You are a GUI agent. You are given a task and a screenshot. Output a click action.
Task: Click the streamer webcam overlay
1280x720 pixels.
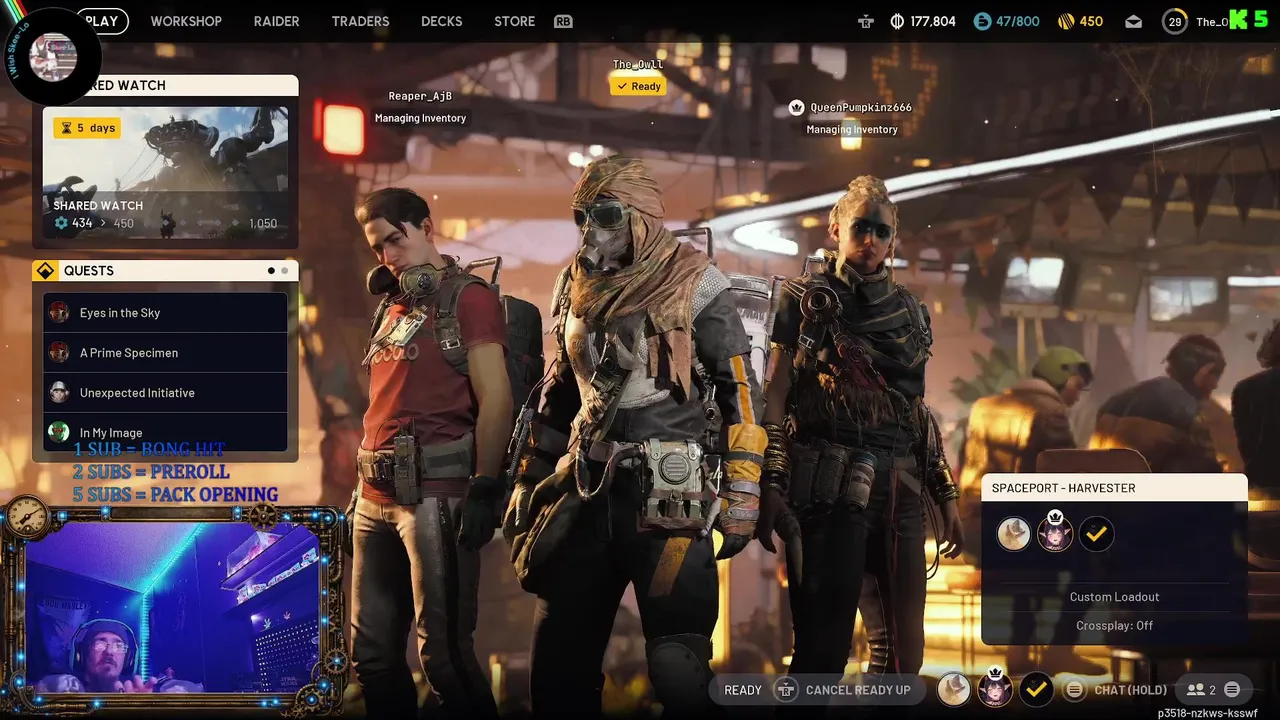pos(173,608)
